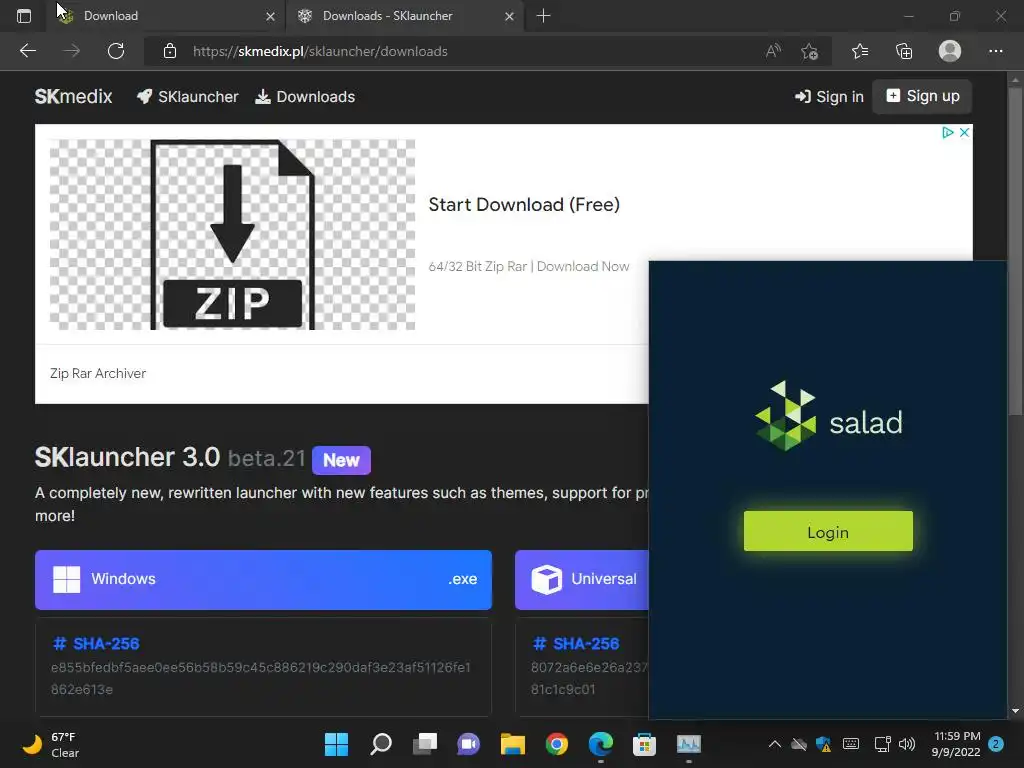Open the tab actions menu icon
This screenshot has width=1024, height=768.
point(24,16)
